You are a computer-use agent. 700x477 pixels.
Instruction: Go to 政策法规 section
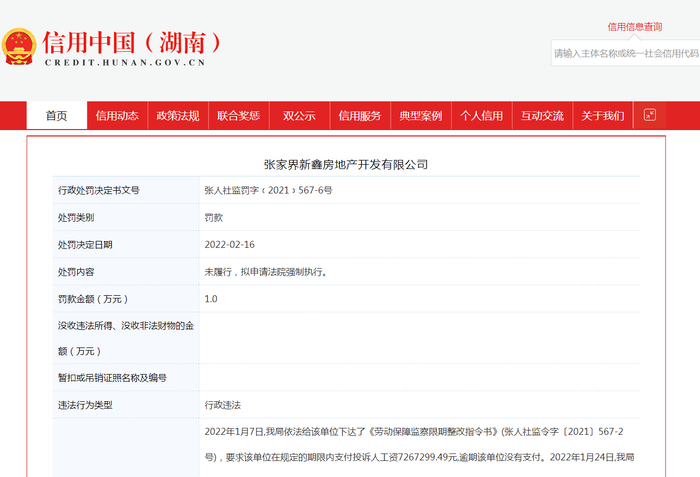[178, 116]
